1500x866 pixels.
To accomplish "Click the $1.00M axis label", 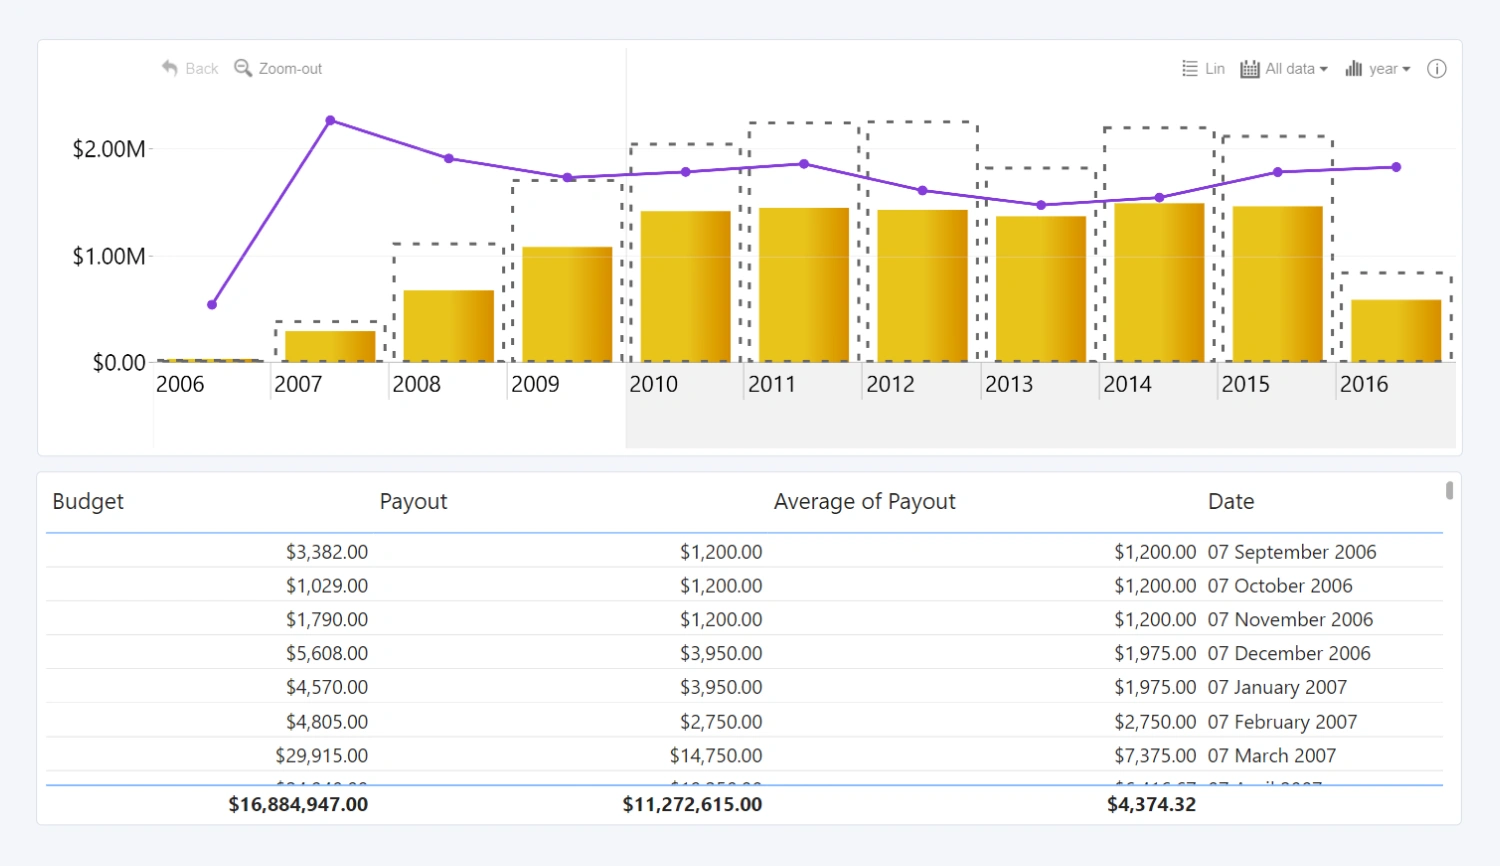I will [x=108, y=256].
